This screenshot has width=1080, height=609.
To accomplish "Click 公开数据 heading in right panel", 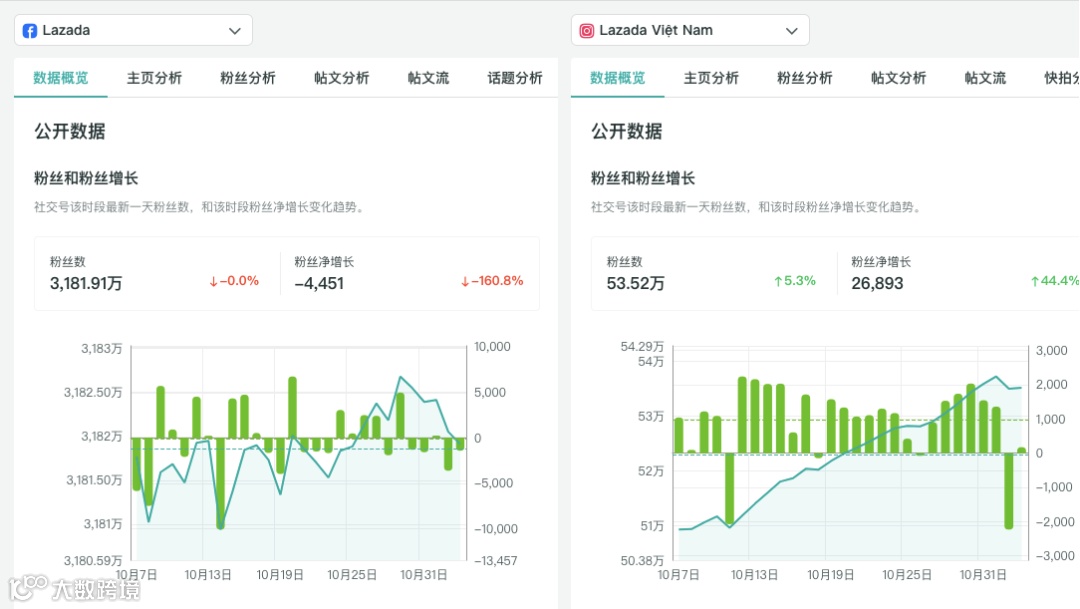I will pos(626,131).
